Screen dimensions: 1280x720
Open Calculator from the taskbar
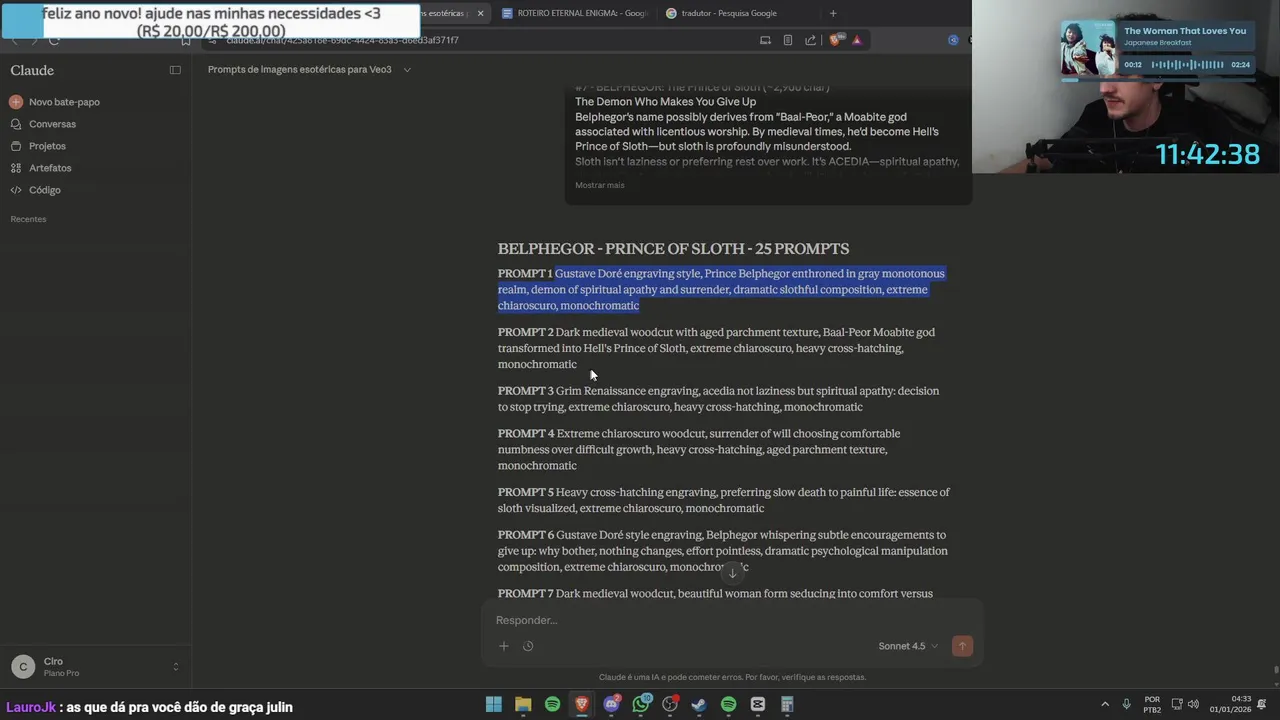tap(787, 704)
